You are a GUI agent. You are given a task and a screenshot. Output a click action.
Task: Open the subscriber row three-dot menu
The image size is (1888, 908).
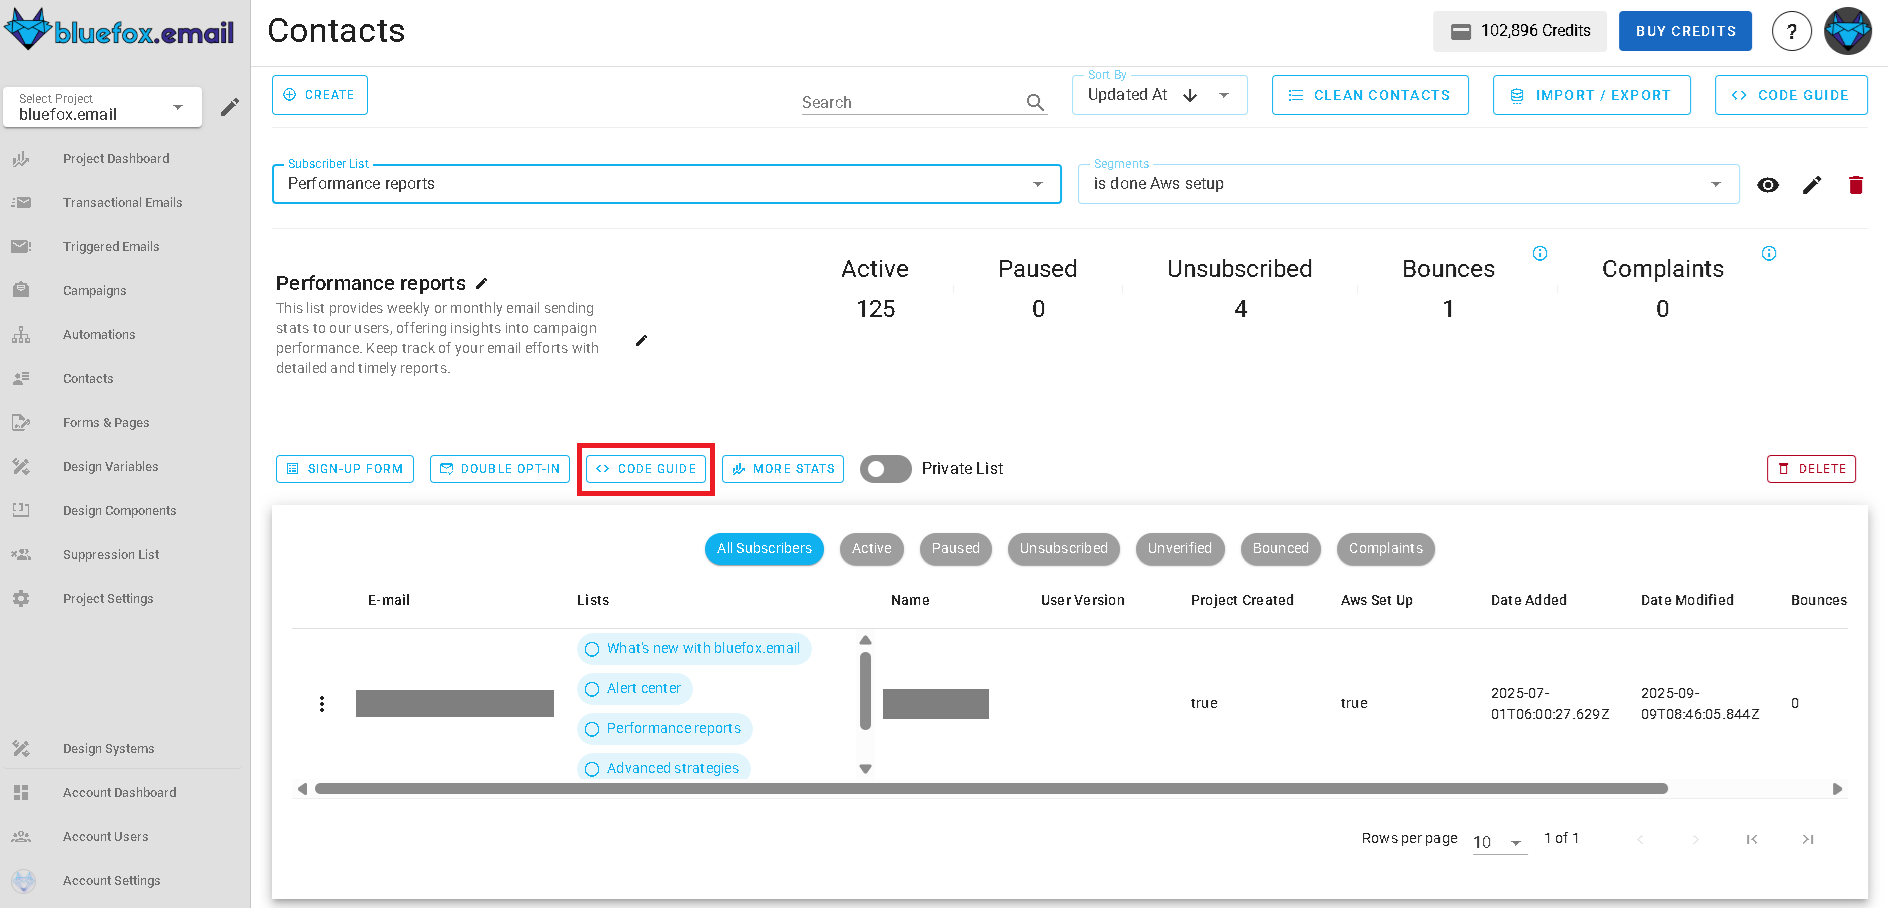pyautogui.click(x=322, y=704)
